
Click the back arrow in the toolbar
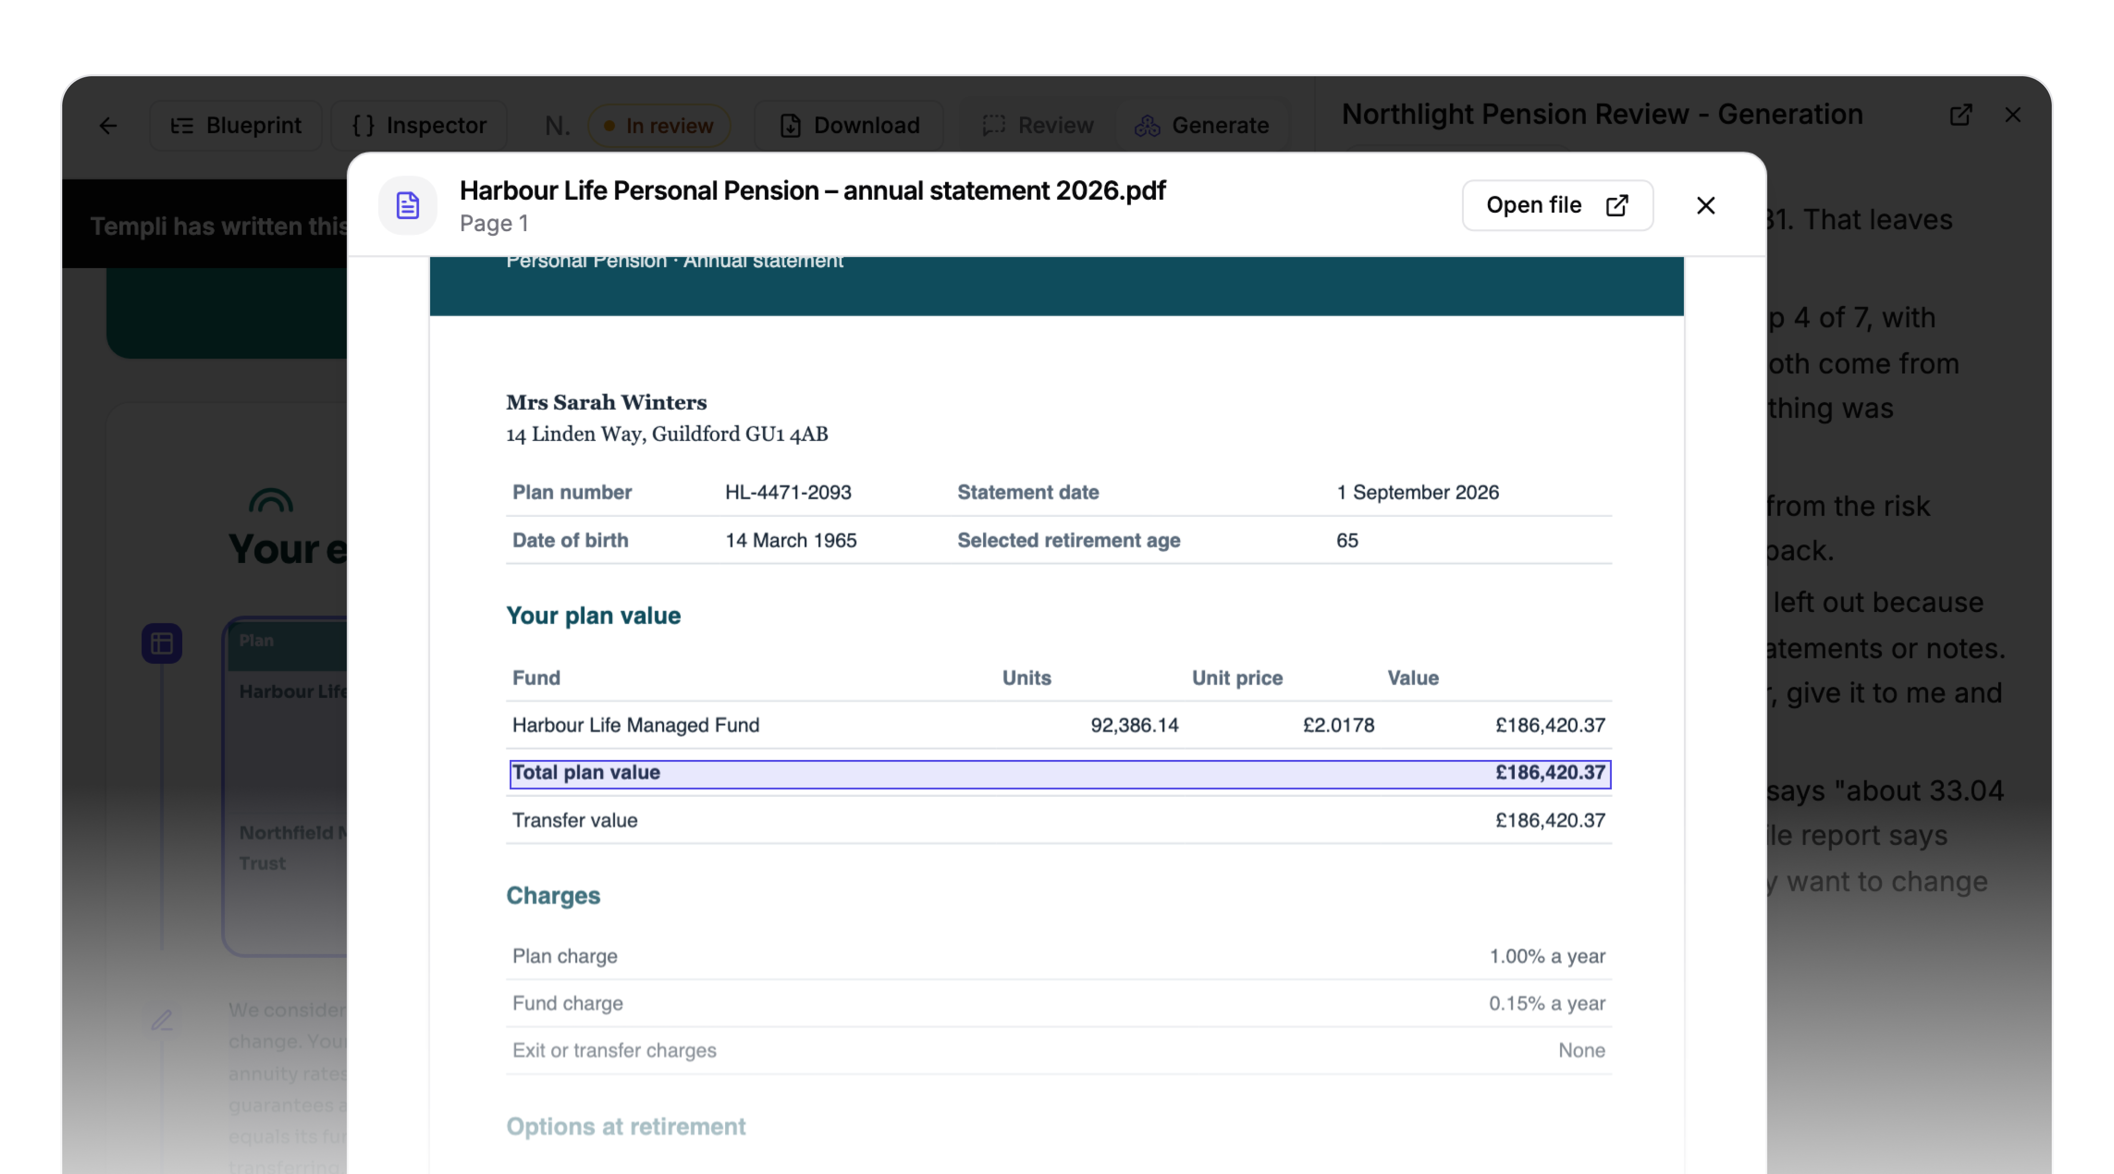click(x=108, y=126)
